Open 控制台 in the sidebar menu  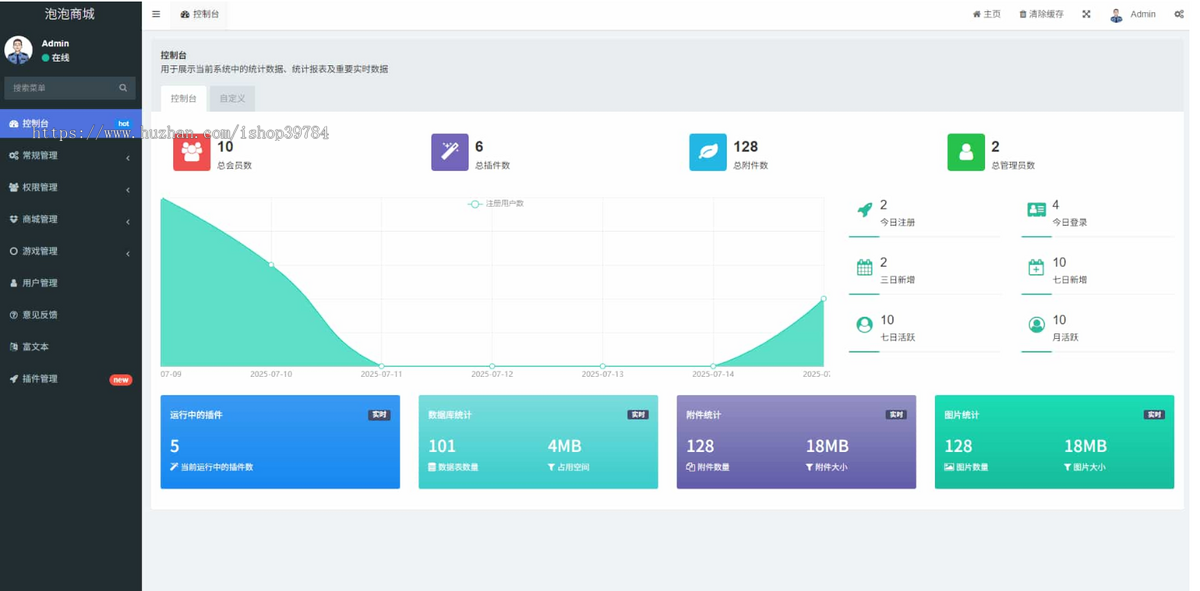pyautogui.click(x=70, y=123)
